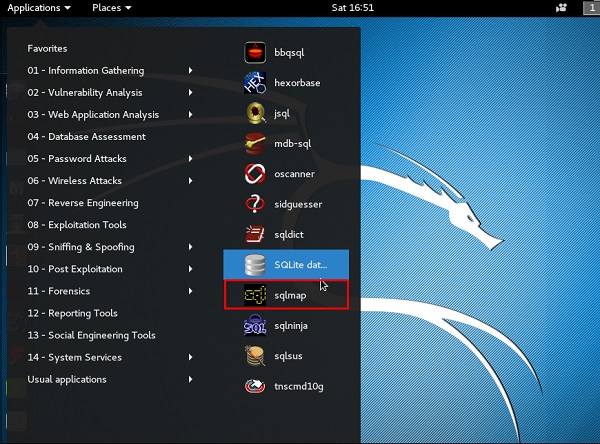Viewport: 600px width, 444px height.
Task: Open the hexorbase HEX icon
Action: point(255,83)
